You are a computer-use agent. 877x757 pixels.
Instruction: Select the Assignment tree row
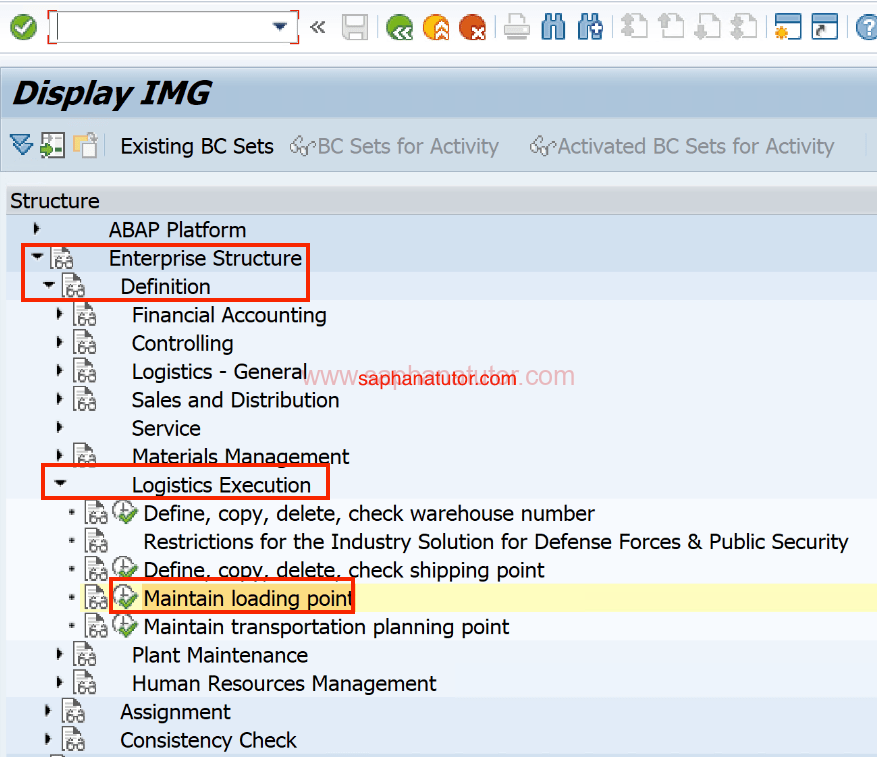tap(175, 712)
